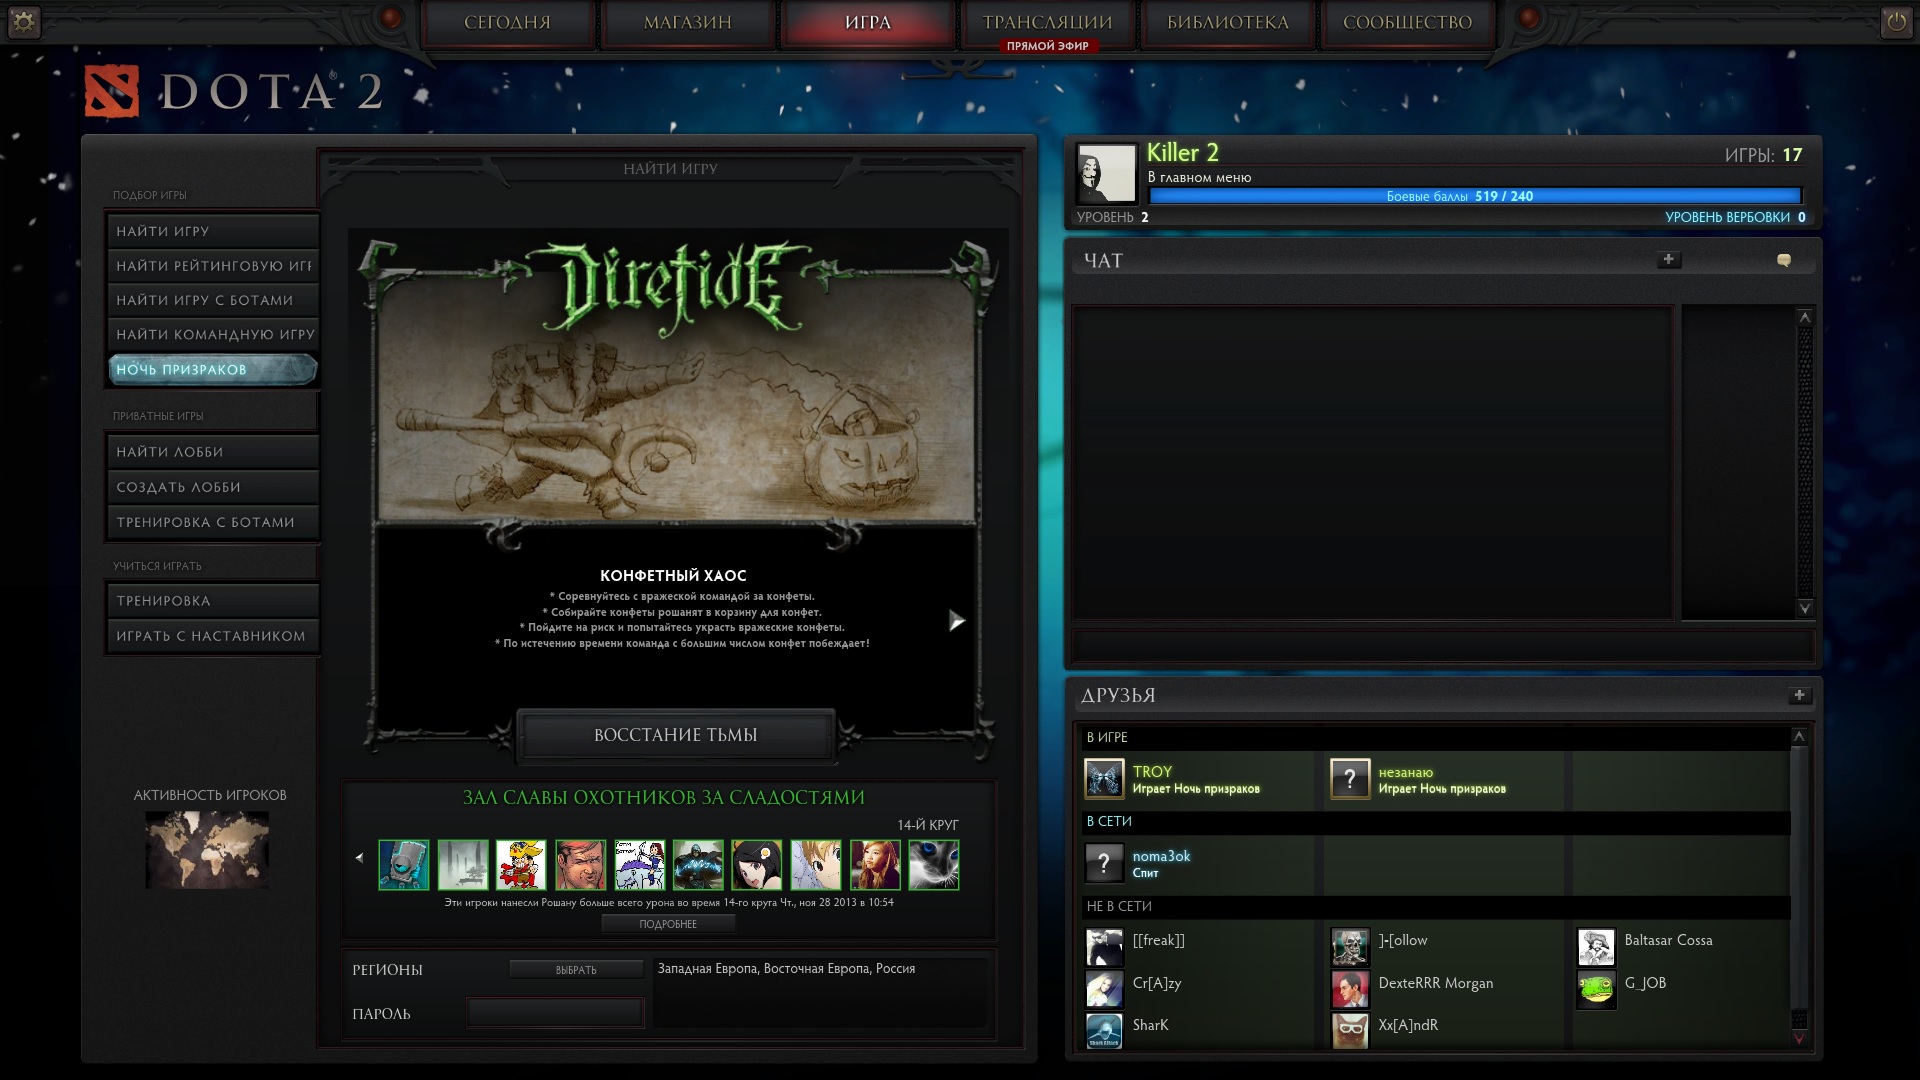This screenshot has height=1080, width=1920.
Task: Click В игре friends section header
Action: click(1437, 737)
